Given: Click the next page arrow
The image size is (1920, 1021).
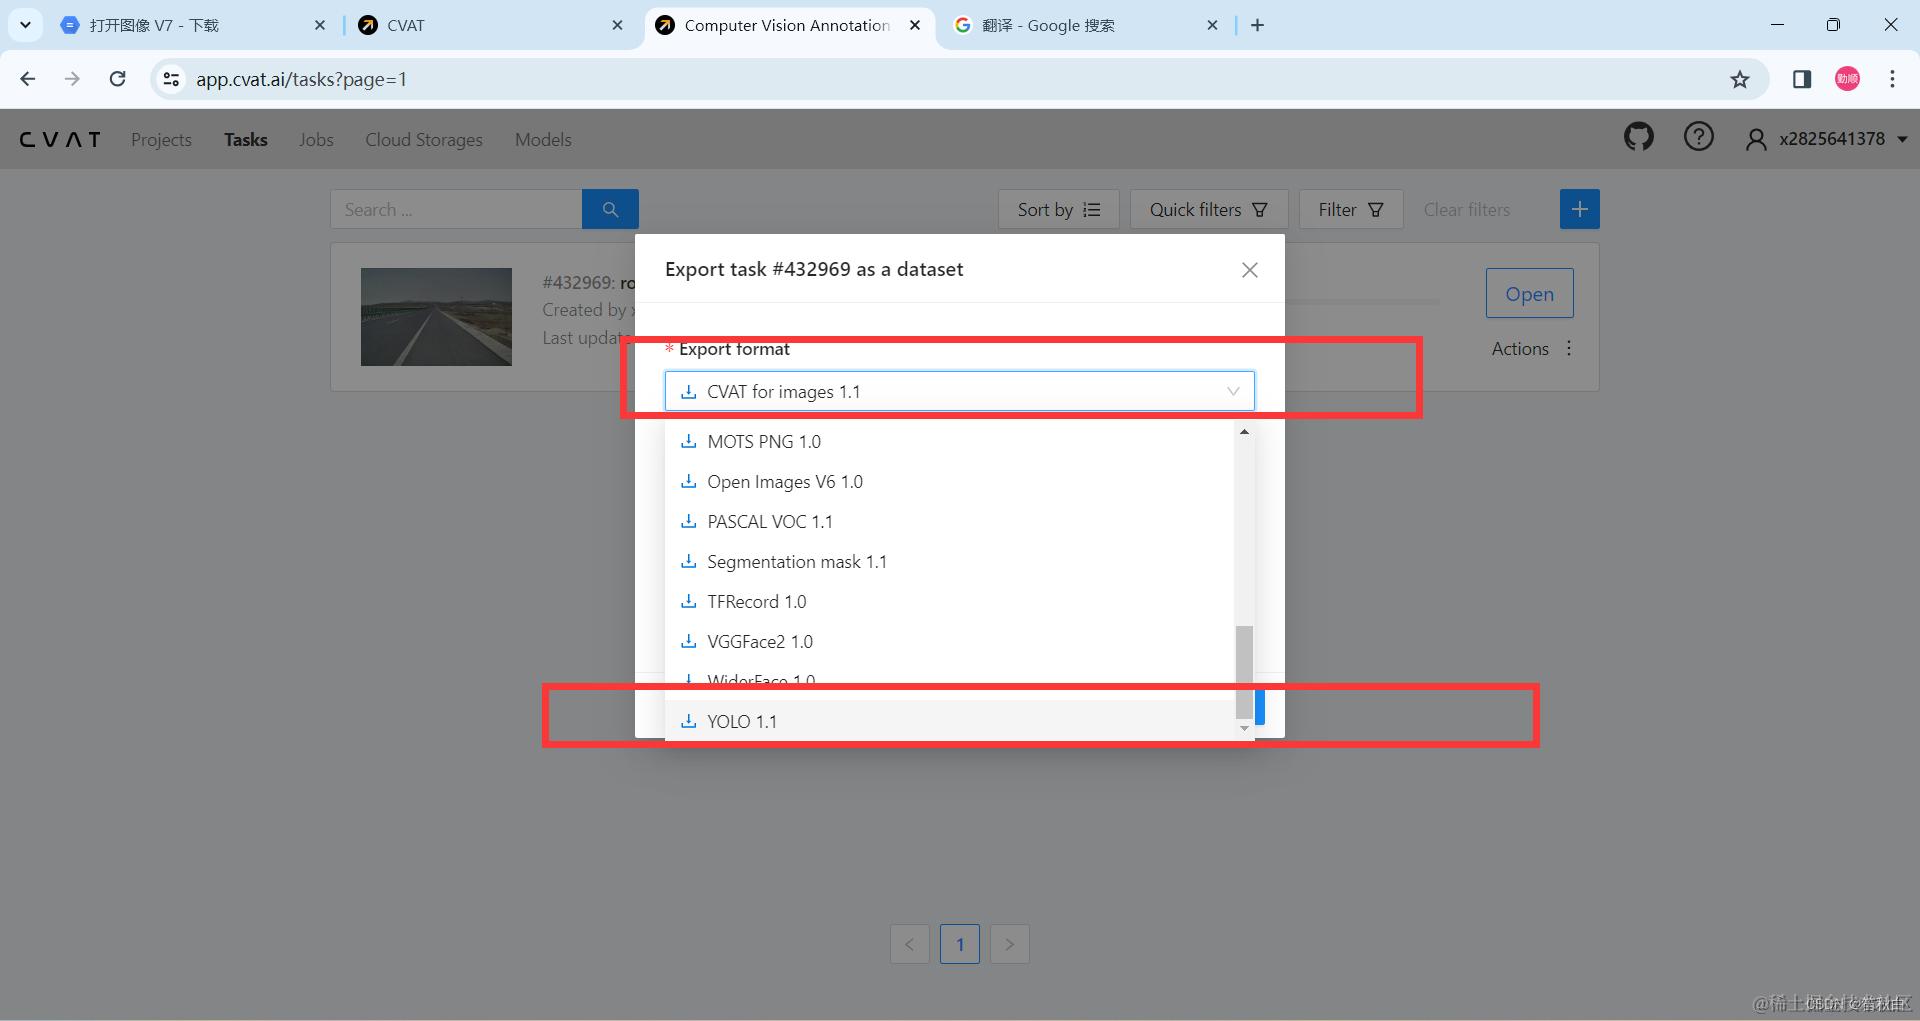Looking at the screenshot, I should [1010, 944].
